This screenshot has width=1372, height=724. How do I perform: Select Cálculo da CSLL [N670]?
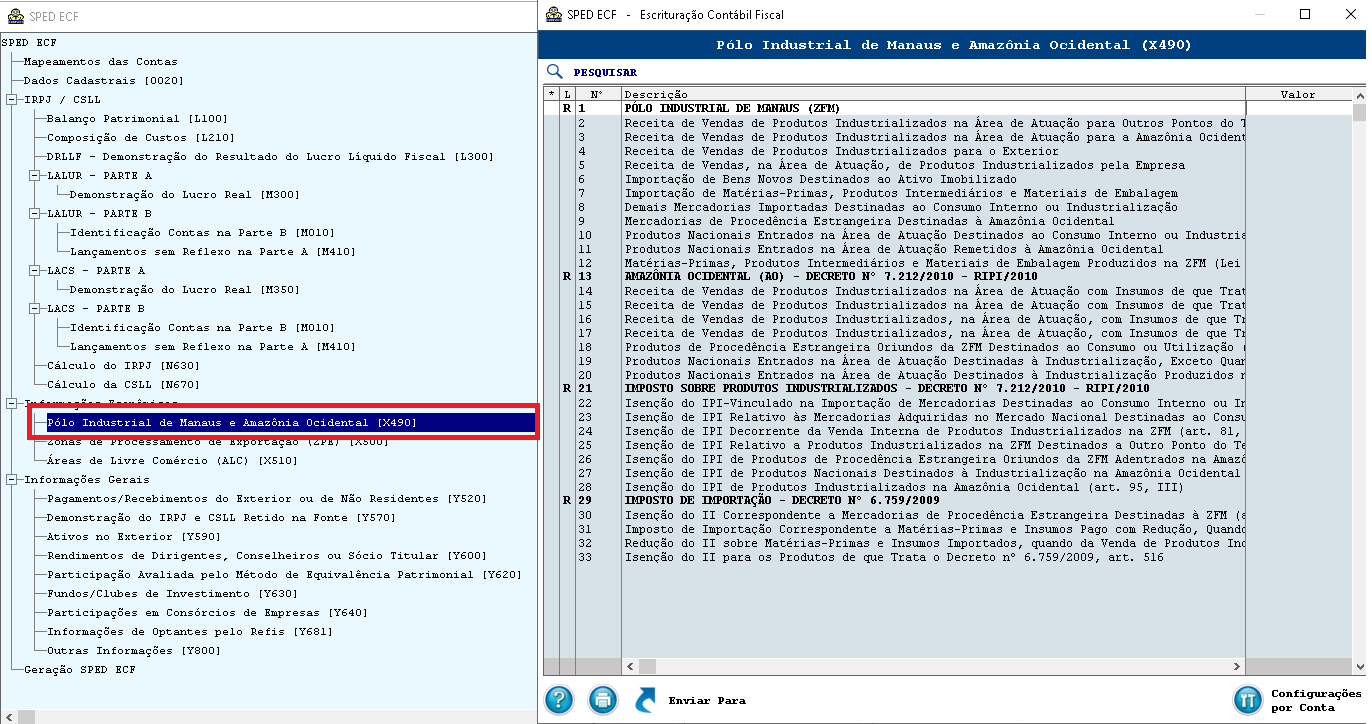coord(123,384)
